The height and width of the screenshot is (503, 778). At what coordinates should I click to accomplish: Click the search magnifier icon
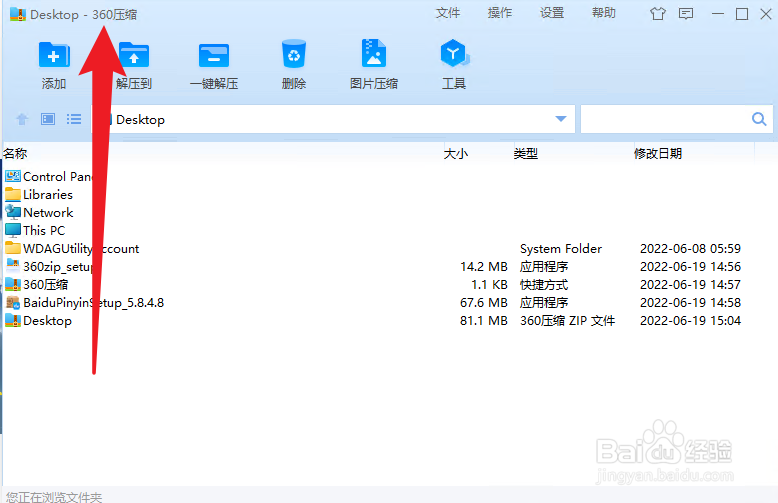point(759,119)
